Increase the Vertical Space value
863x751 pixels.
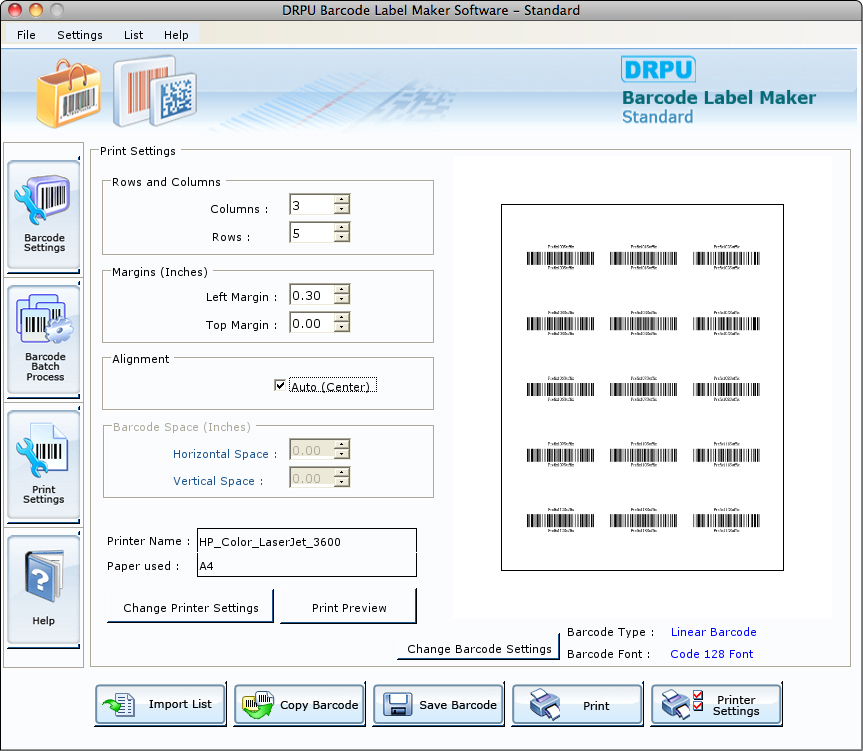(342, 473)
